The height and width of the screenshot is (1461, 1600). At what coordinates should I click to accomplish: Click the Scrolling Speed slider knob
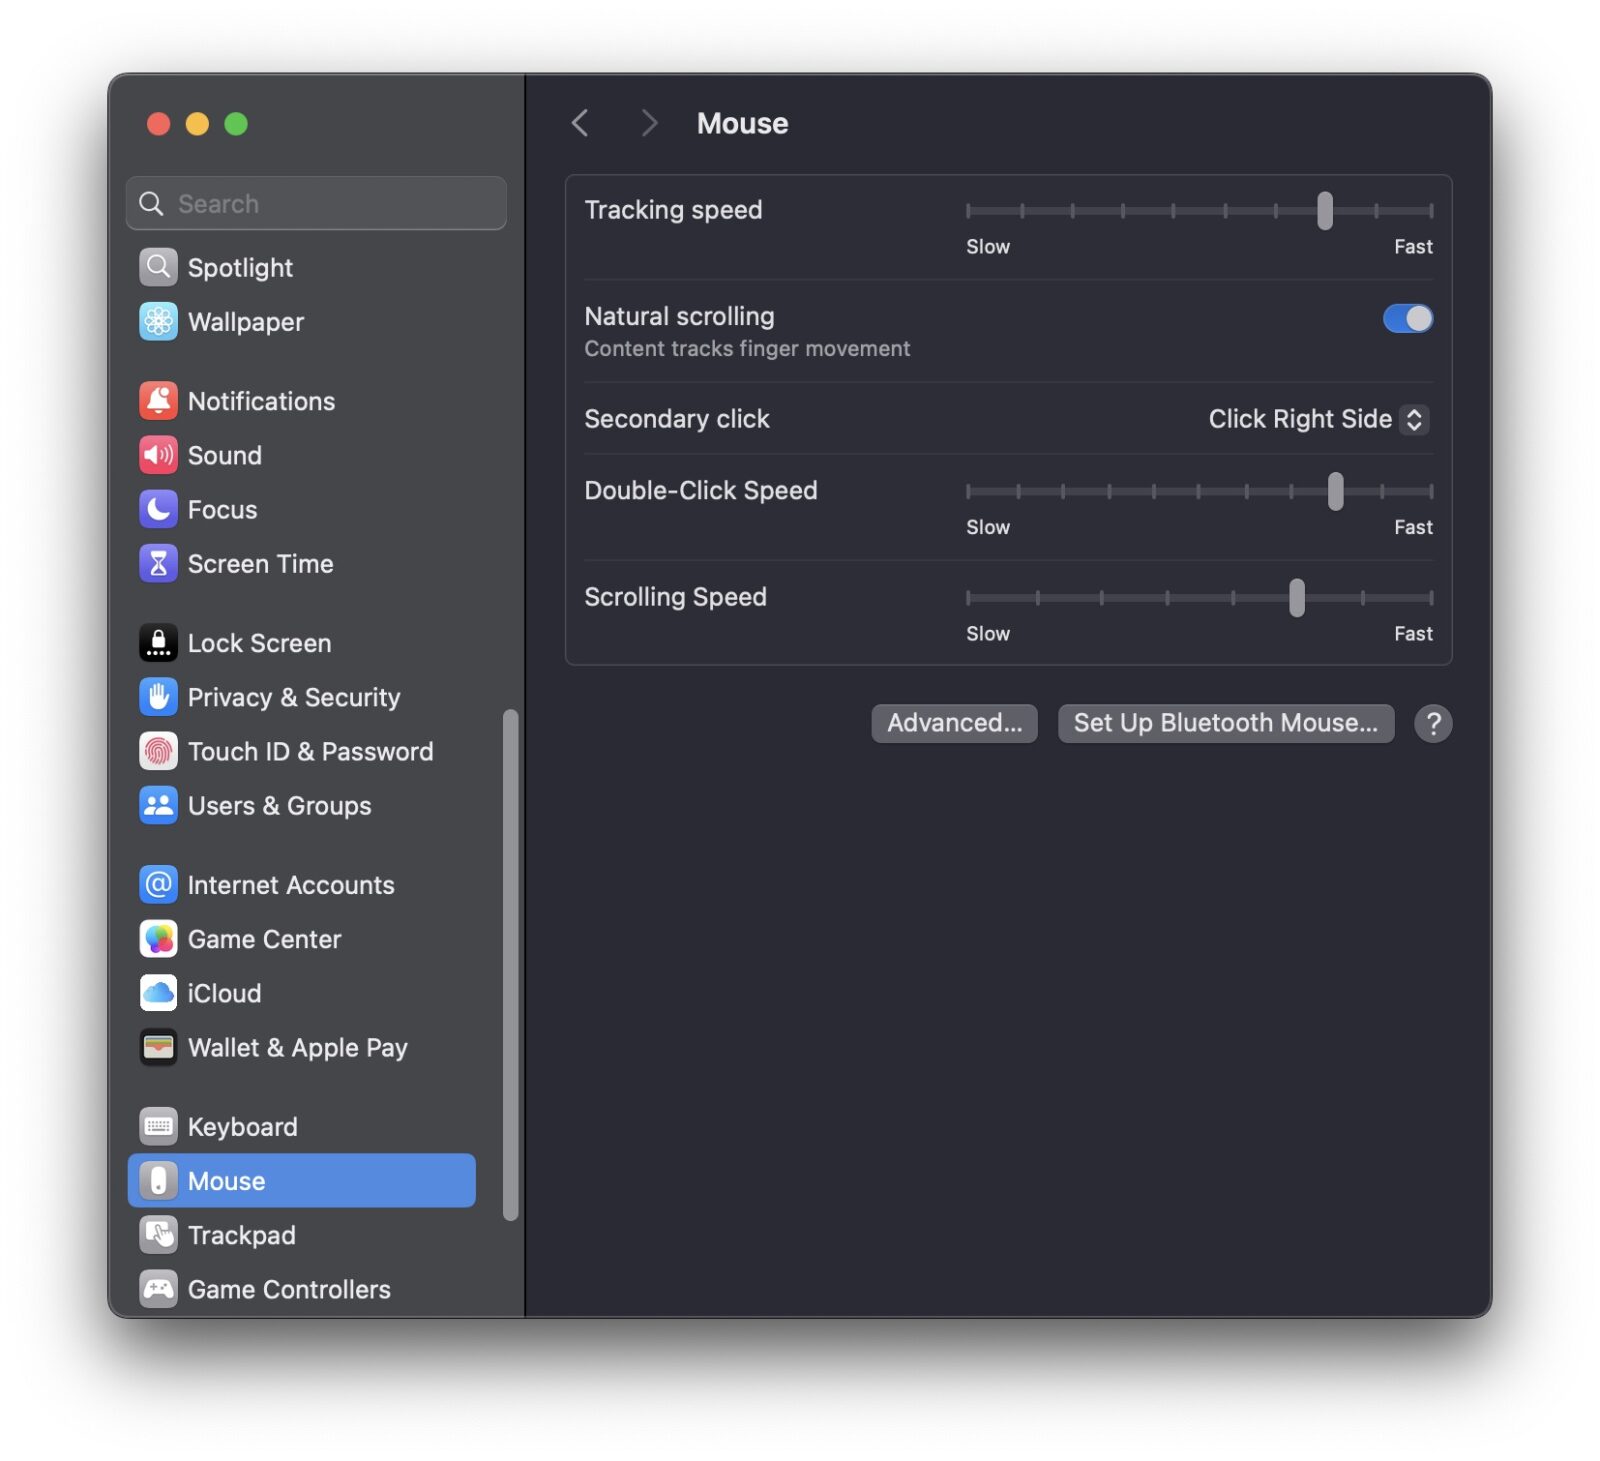pos(1296,598)
